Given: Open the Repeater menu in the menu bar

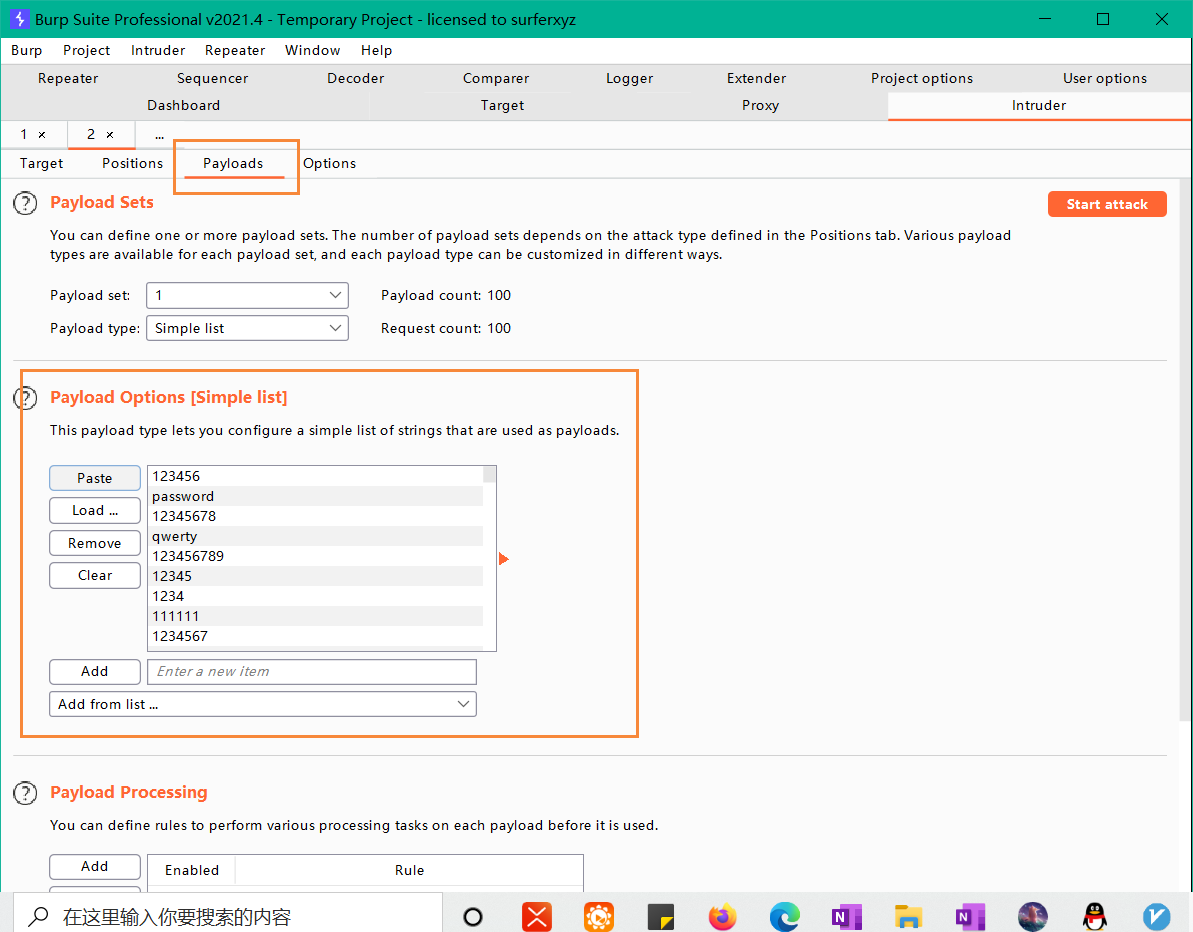Looking at the screenshot, I should pos(234,50).
